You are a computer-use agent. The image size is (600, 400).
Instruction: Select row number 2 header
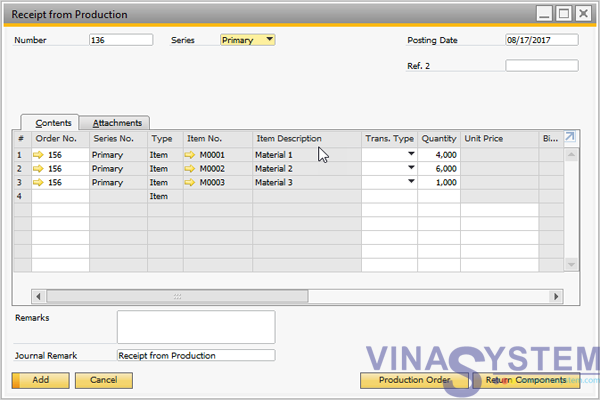click(23, 169)
